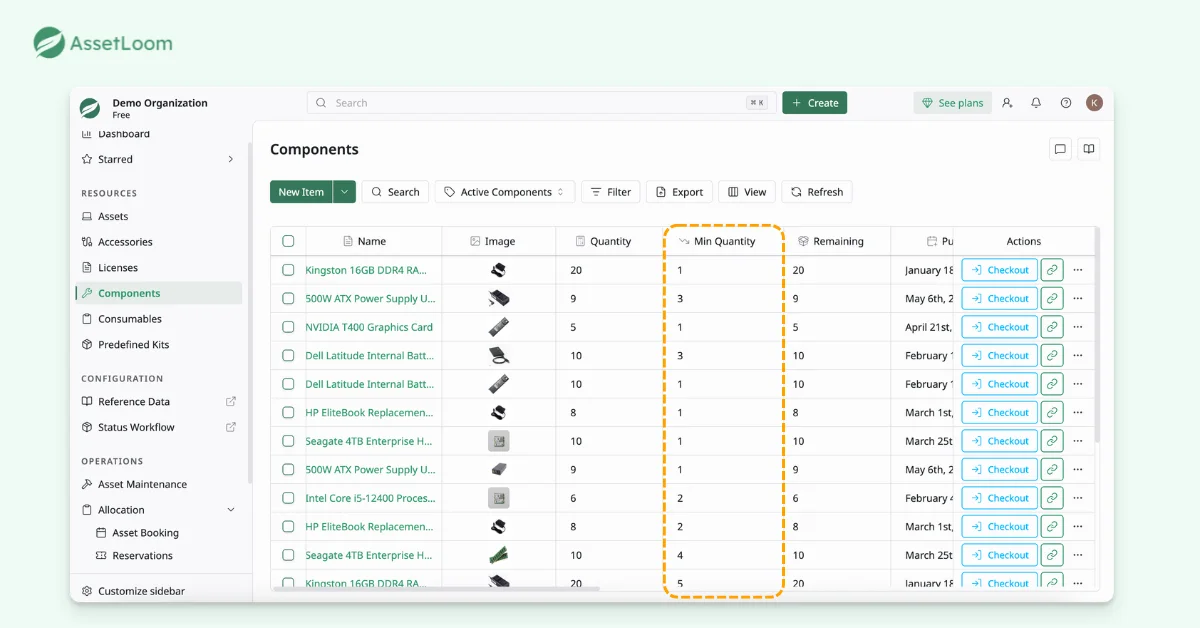Expand the Starred sidebar section
Image resolution: width=1200 pixels, height=628 pixels.
point(231,159)
